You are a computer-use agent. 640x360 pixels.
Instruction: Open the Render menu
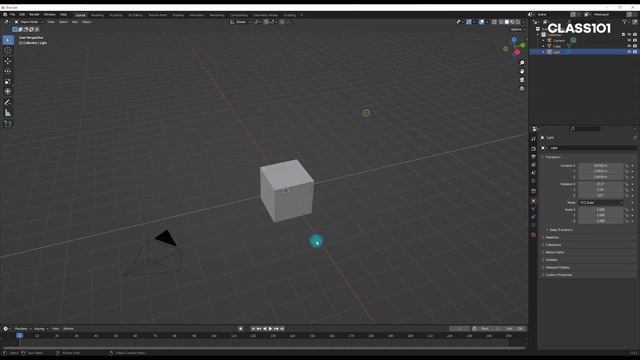[x=34, y=15]
